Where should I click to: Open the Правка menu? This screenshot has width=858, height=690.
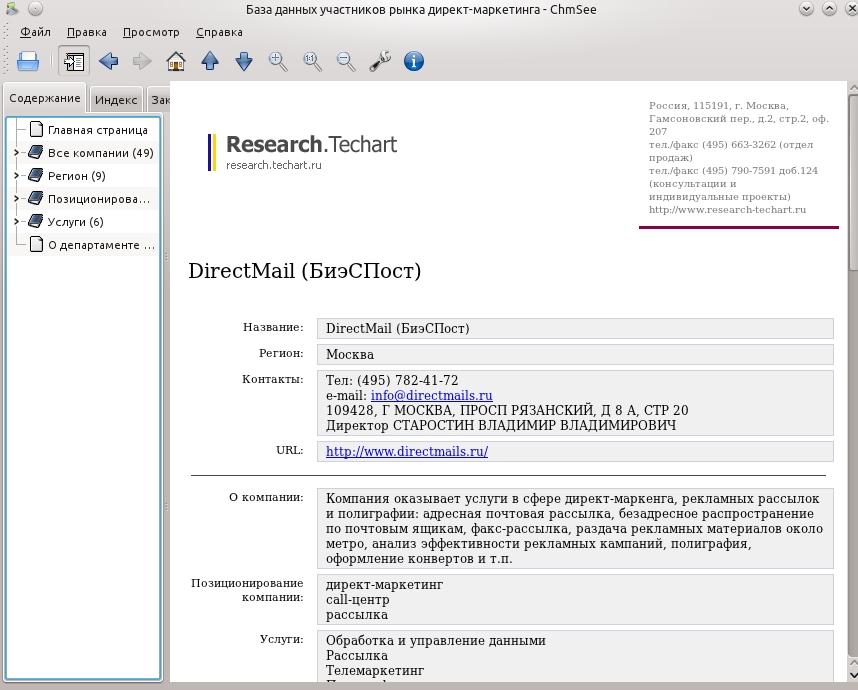[x=86, y=32]
